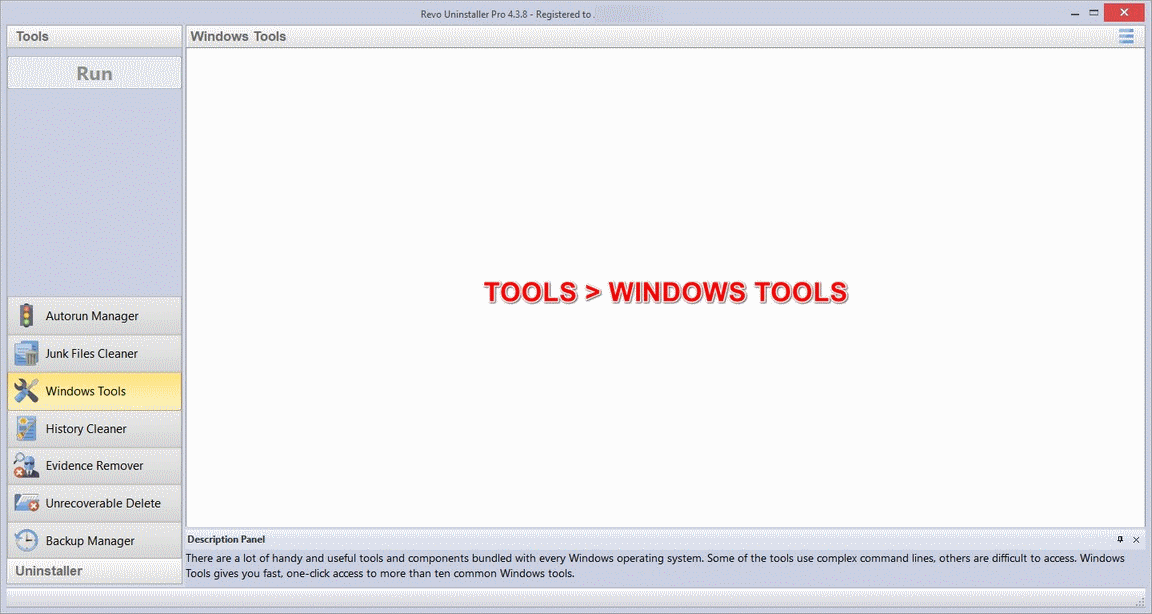The height and width of the screenshot is (614, 1152).
Task: Close the Revo Uninstaller Pro window
Action: (1124, 12)
